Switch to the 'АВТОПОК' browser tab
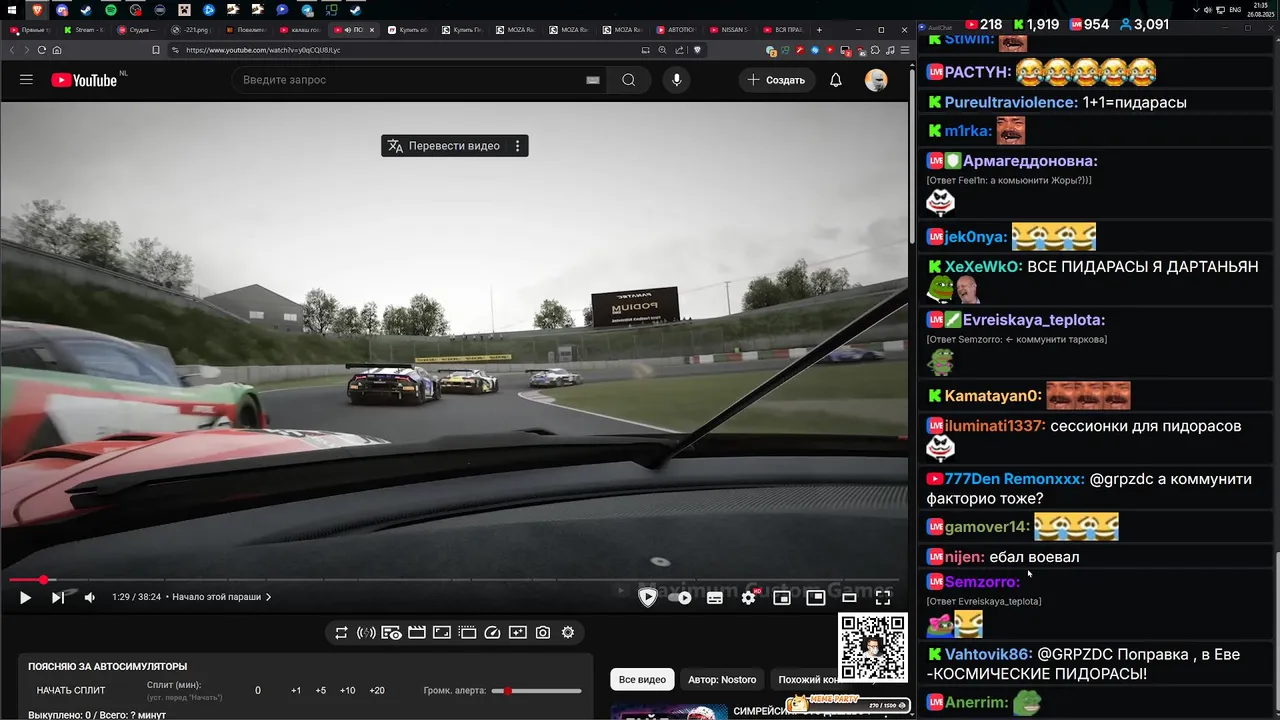This screenshot has height=720, width=1280. 676,30
